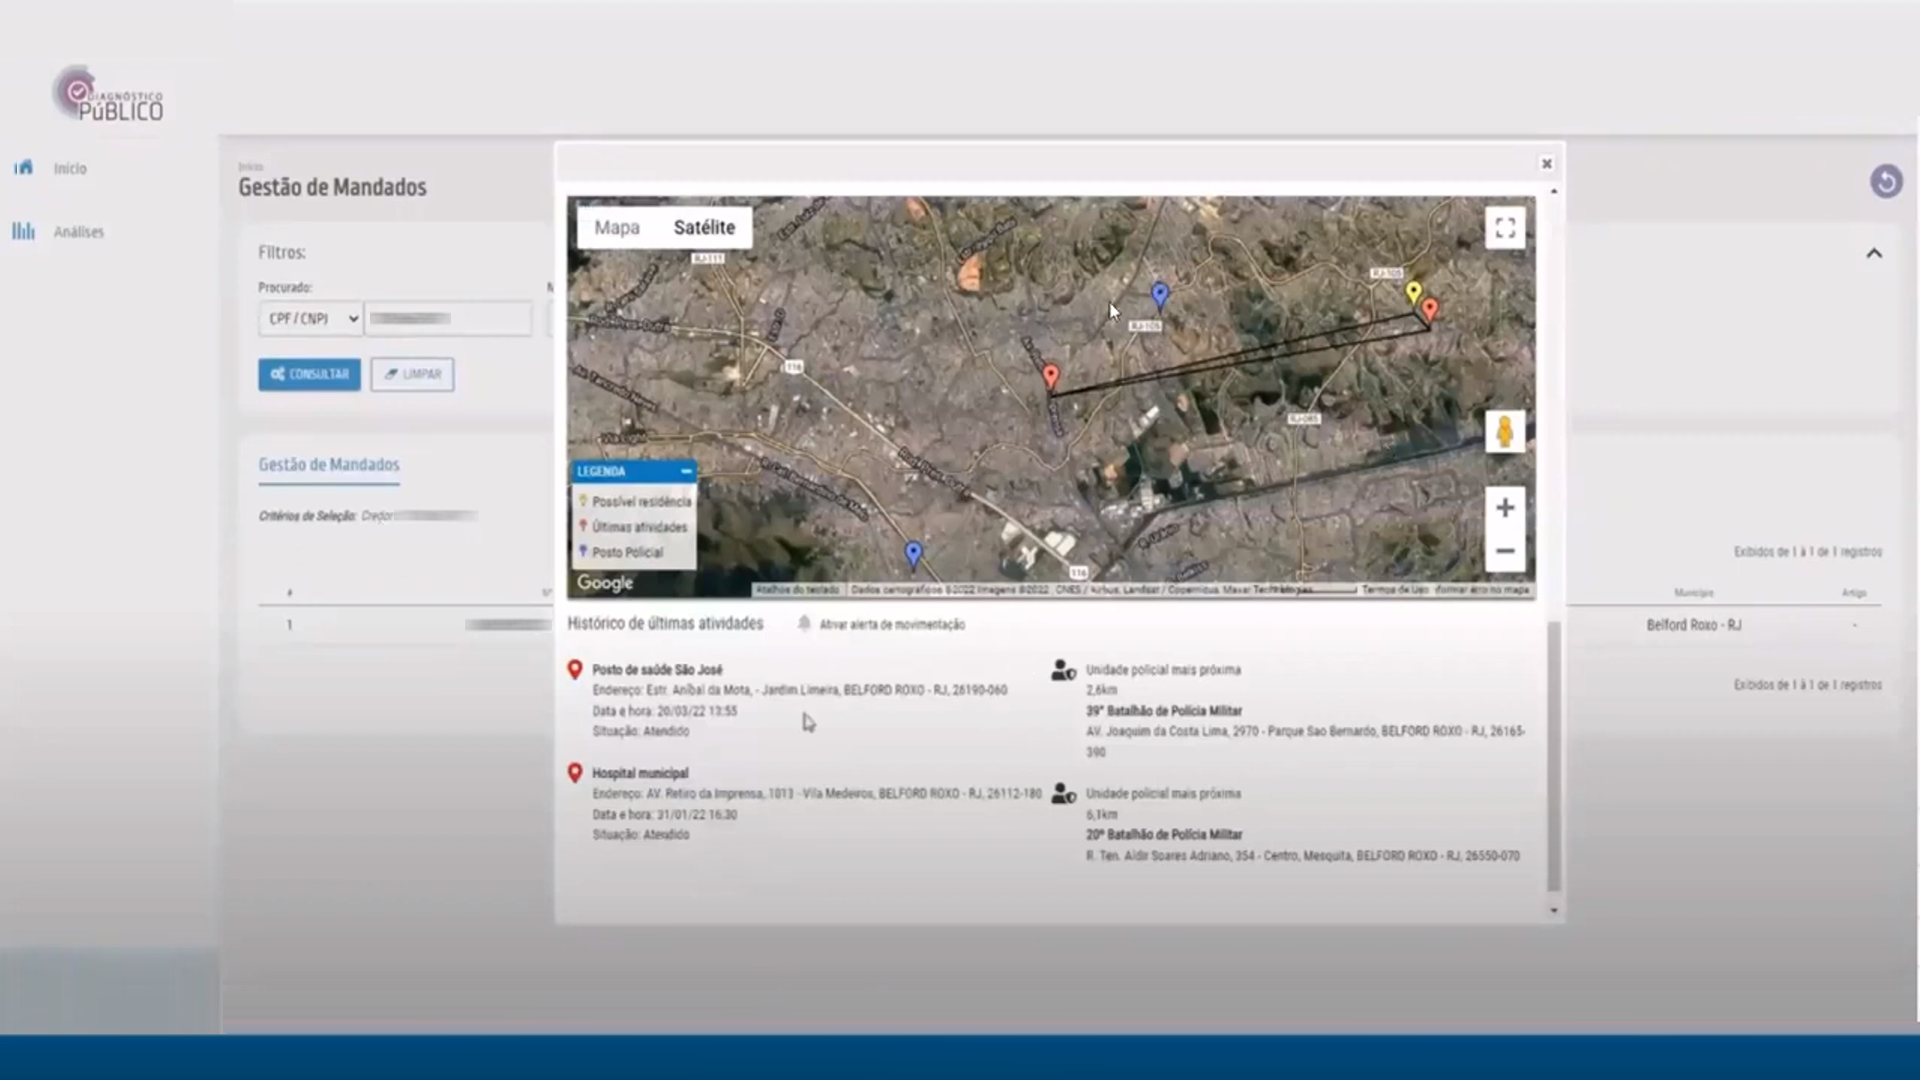Click the Termos de Uso map link
The width and height of the screenshot is (1920, 1080).
(1394, 590)
